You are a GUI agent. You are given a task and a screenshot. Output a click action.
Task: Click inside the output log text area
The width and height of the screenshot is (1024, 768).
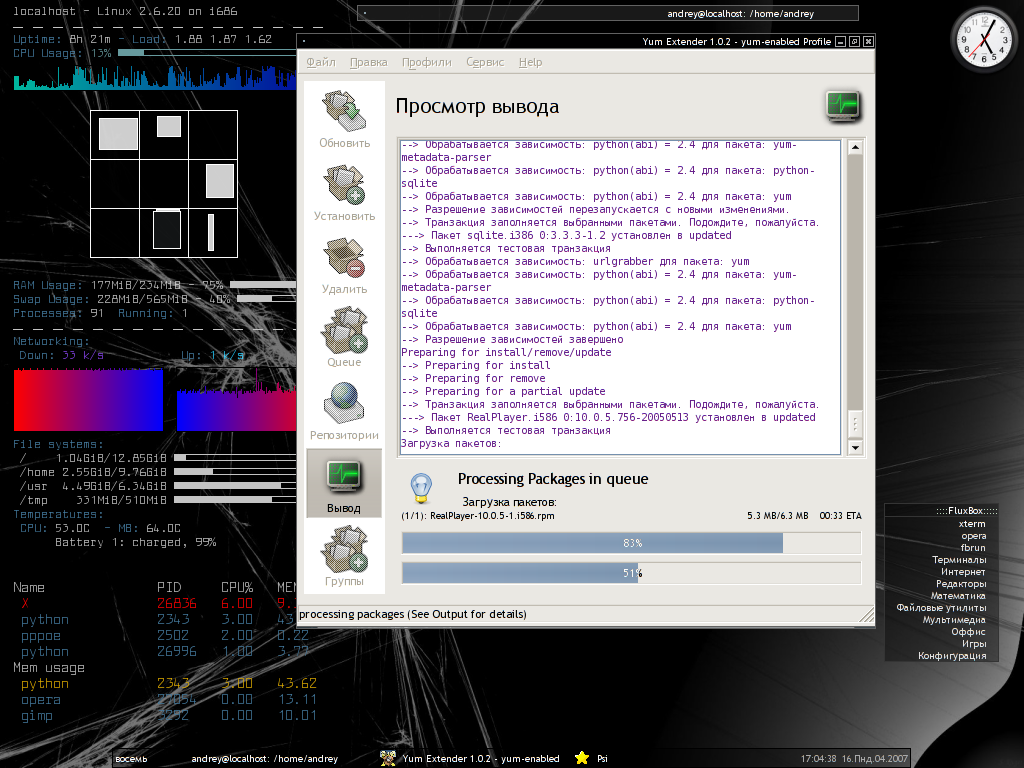(x=620, y=297)
